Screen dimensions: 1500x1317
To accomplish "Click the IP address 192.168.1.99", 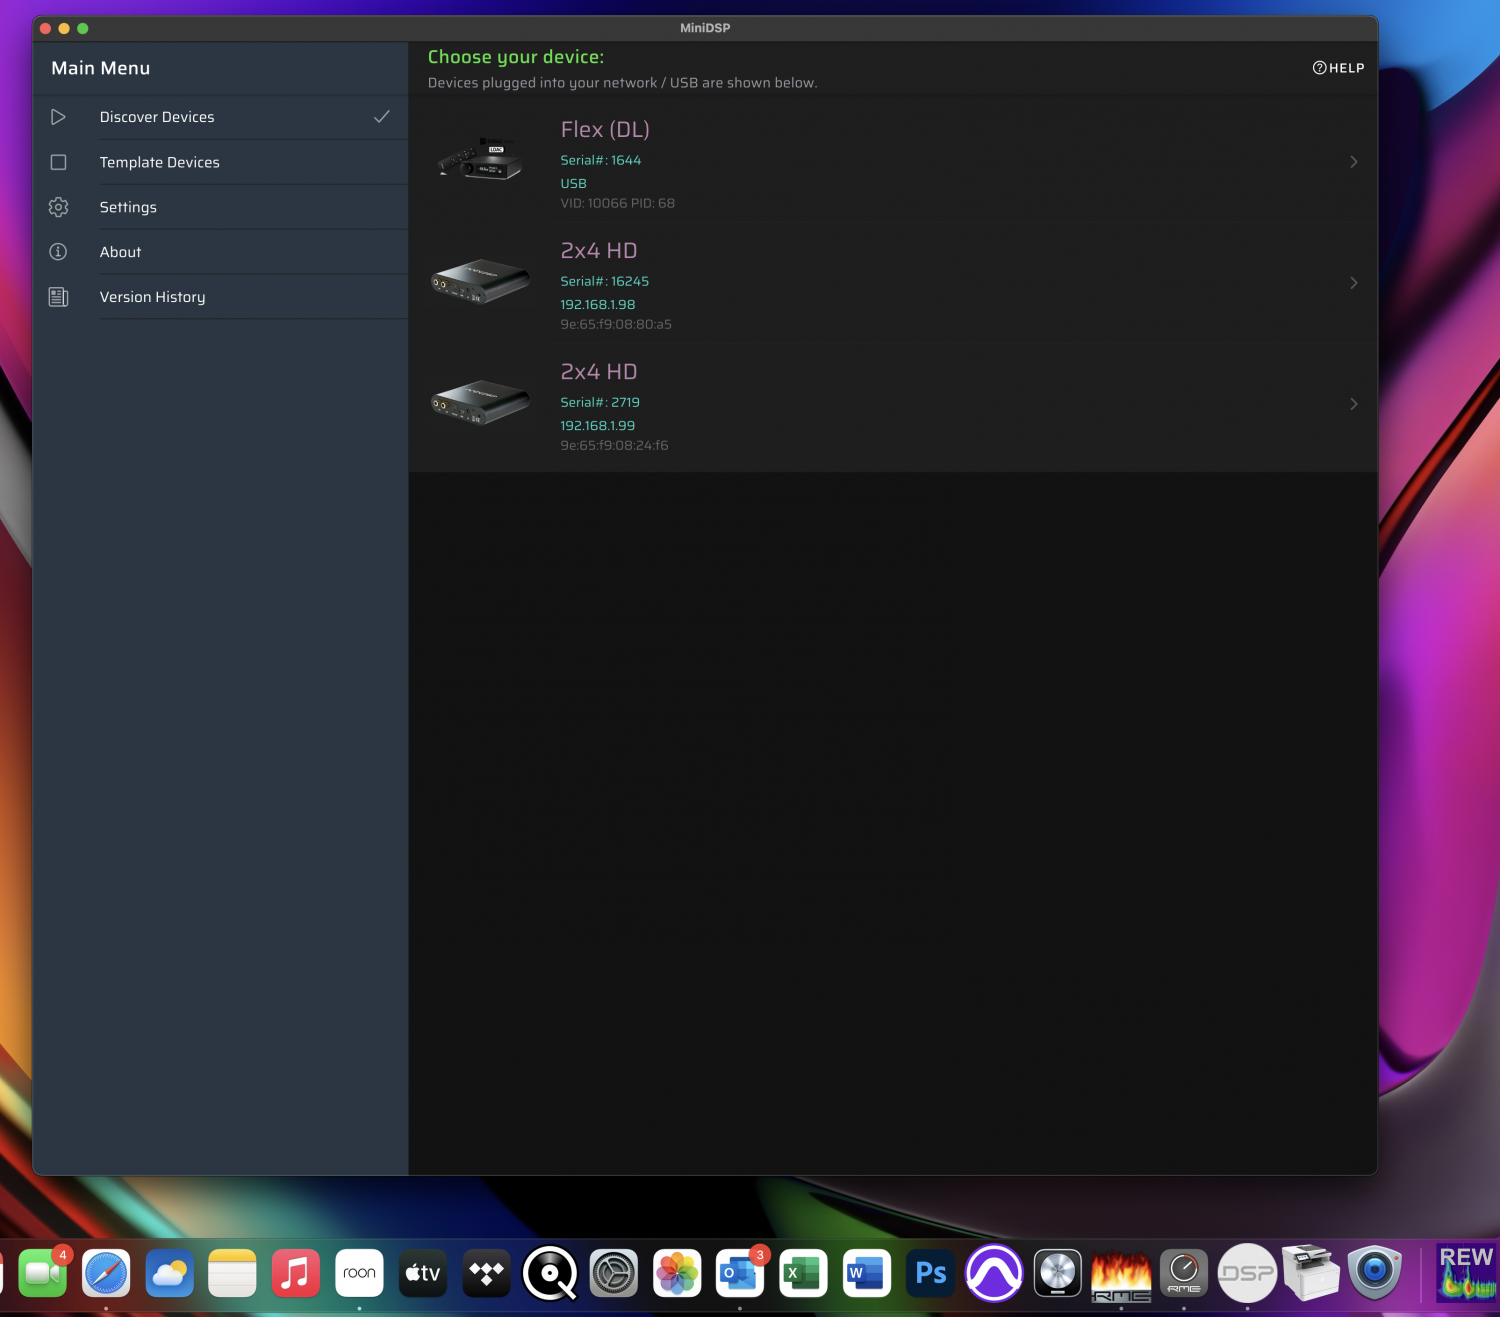I will (597, 426).
